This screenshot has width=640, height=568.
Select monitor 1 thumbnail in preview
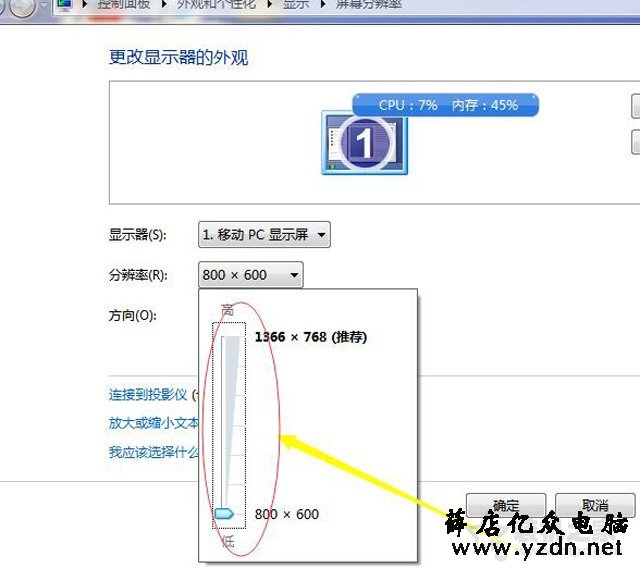(x=364, y=143)
